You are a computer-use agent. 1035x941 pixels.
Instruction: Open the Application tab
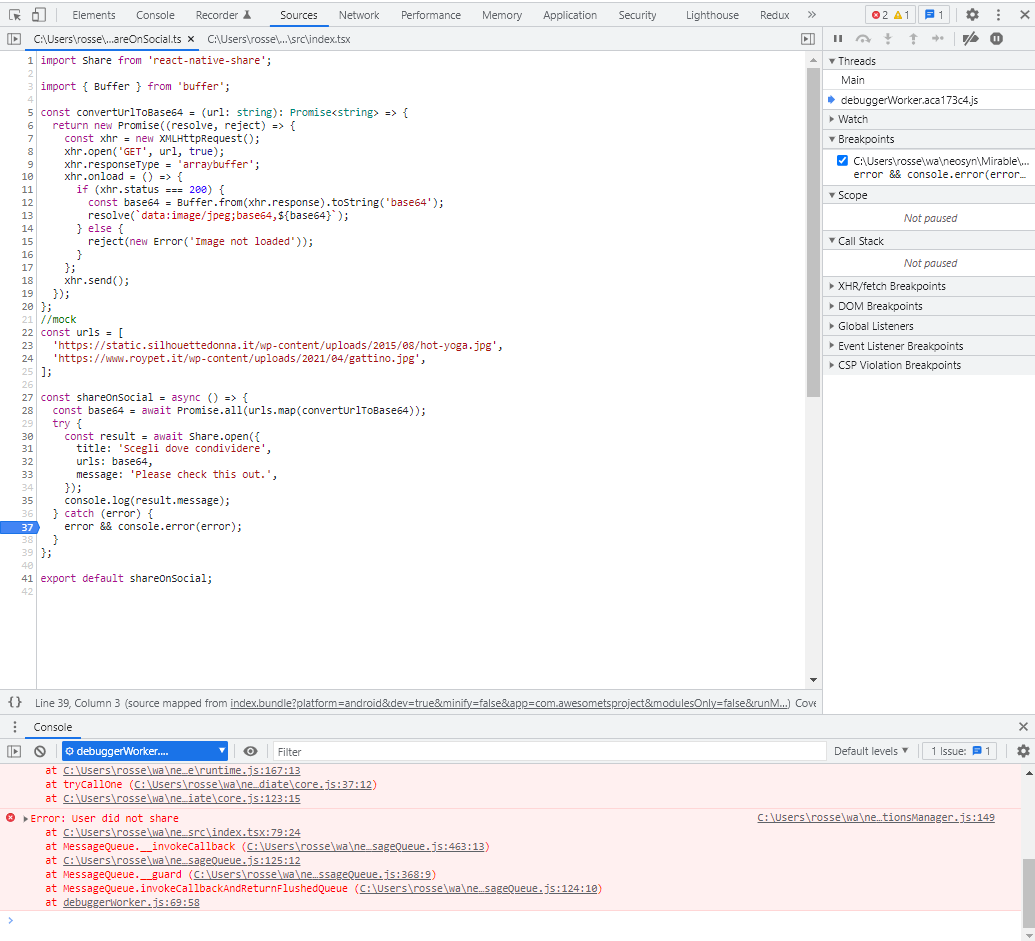click(570, 15)
